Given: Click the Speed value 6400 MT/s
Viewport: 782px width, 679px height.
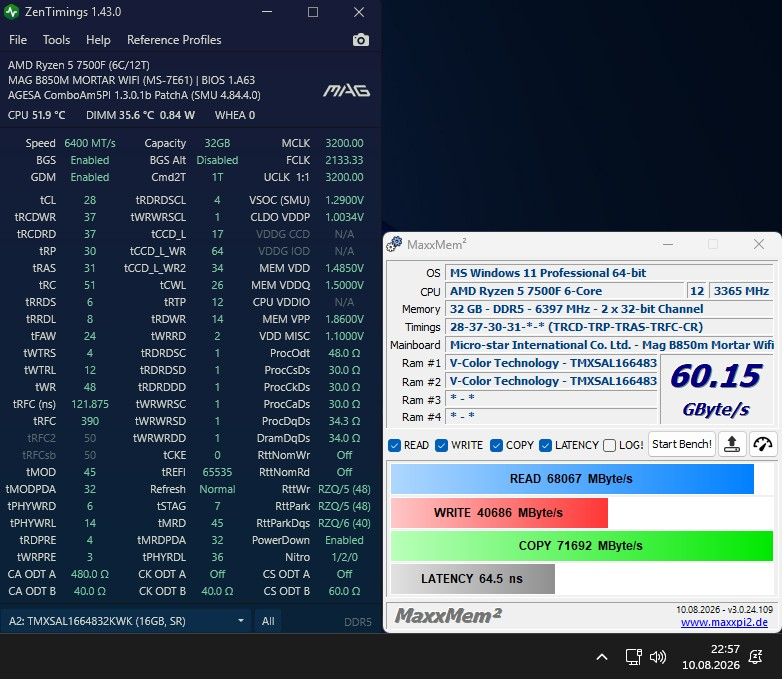Looking at the screenshot, I should (x=90, y=143).
